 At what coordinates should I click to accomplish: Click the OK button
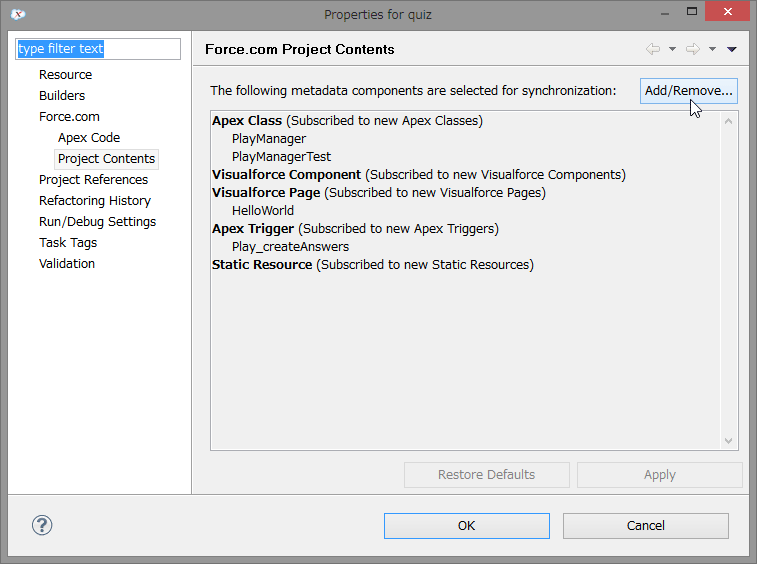click(467, 526)
